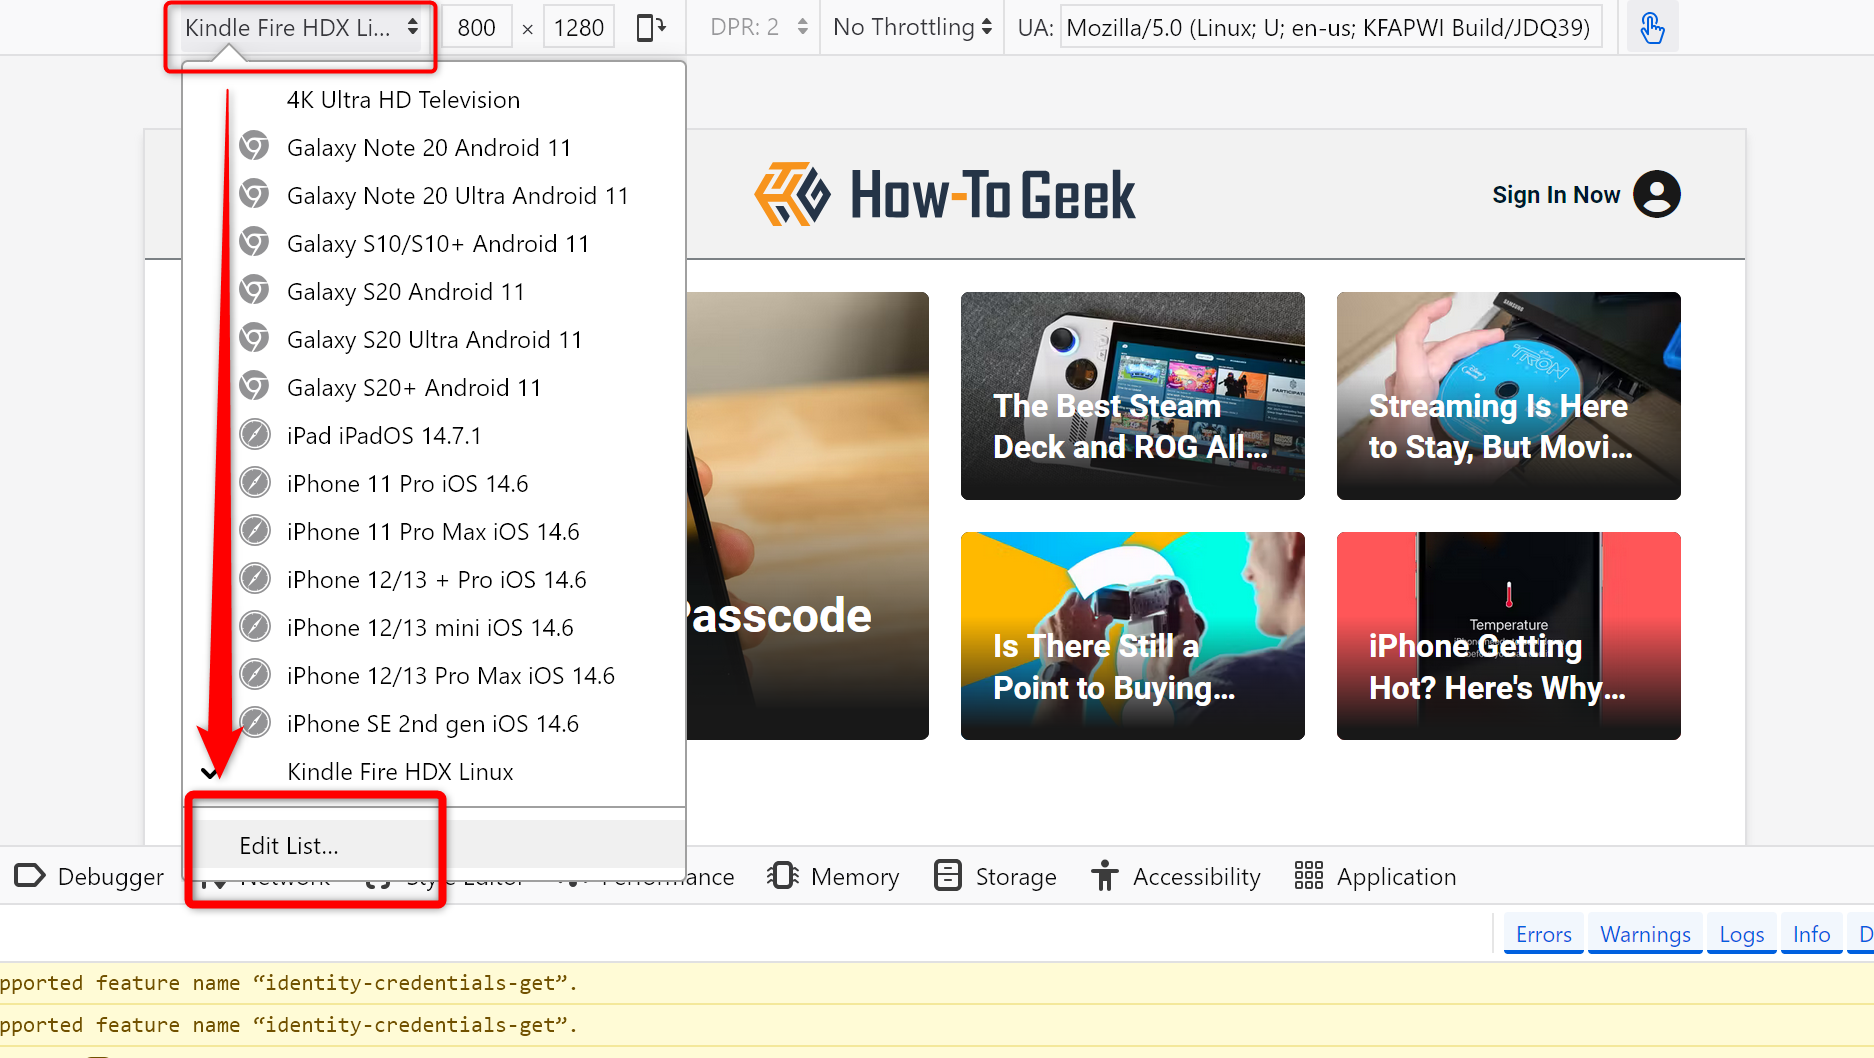Open Is There Still a Point to Buying article
This screenshot has height=1058, width=1874.
click(1132, 636)
